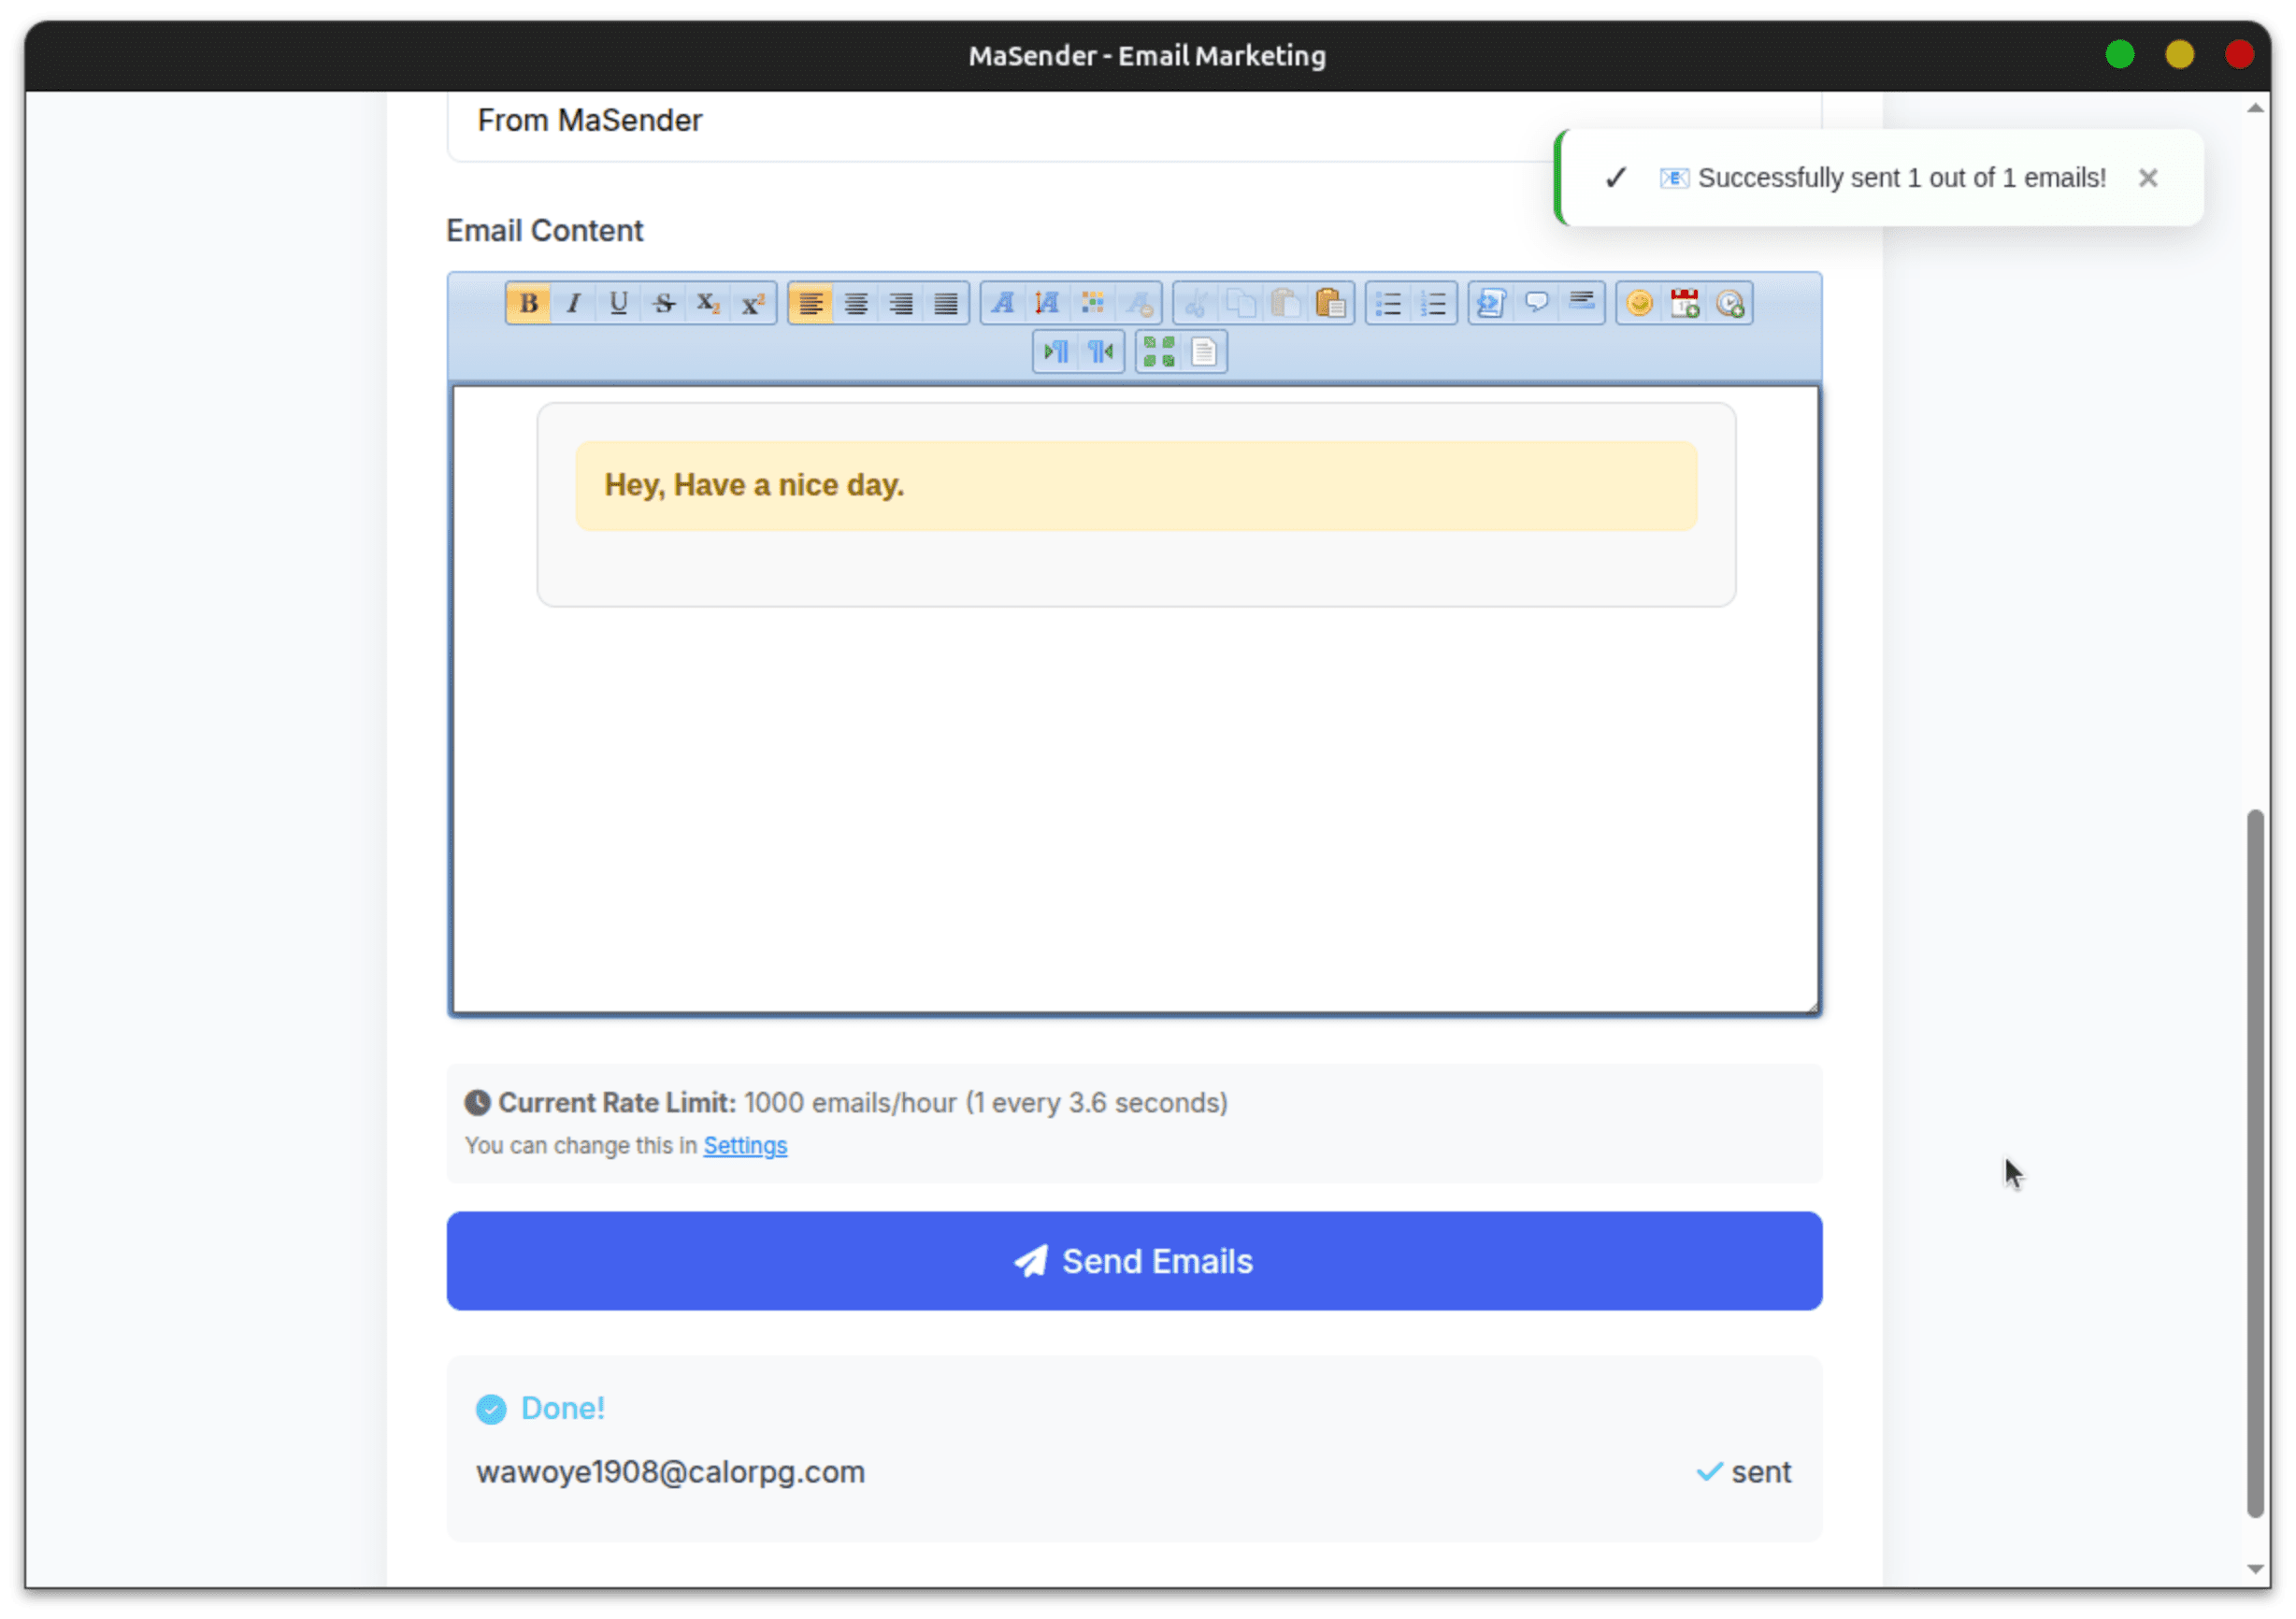Click the 'sent' status text
Screen dimensions: 2296x1619
point(1761,1473)
